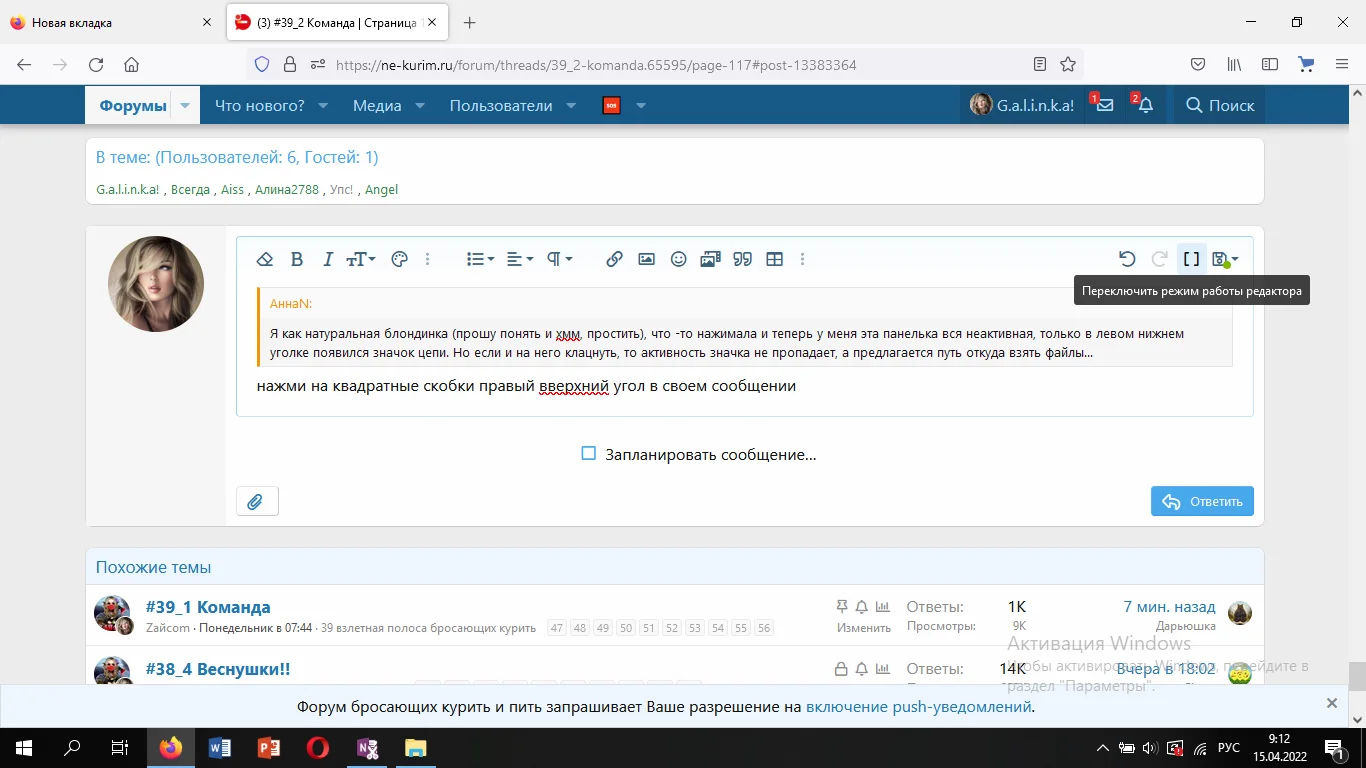Open the #39_1 Команда thread link

pos(208,607)
